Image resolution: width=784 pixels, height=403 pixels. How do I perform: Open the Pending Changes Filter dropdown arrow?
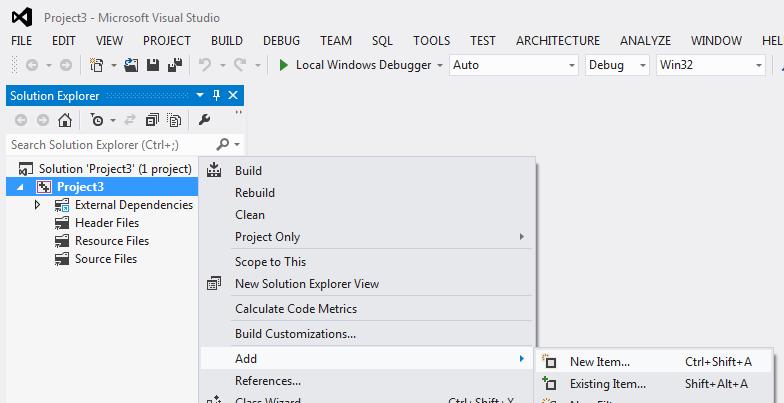(x=113, y=120)
